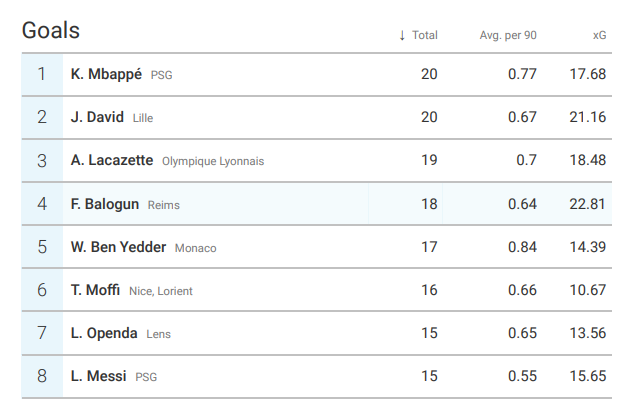Click the down arrow sort icon
The width and height of the screenshot is (628, 408).
[402, 35]
